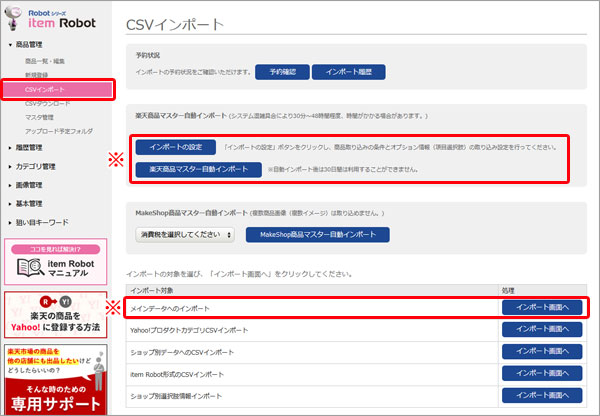Expand the 基本管理 menu section
This screenshot has height=416, width=600.
(x=28, y=203)
